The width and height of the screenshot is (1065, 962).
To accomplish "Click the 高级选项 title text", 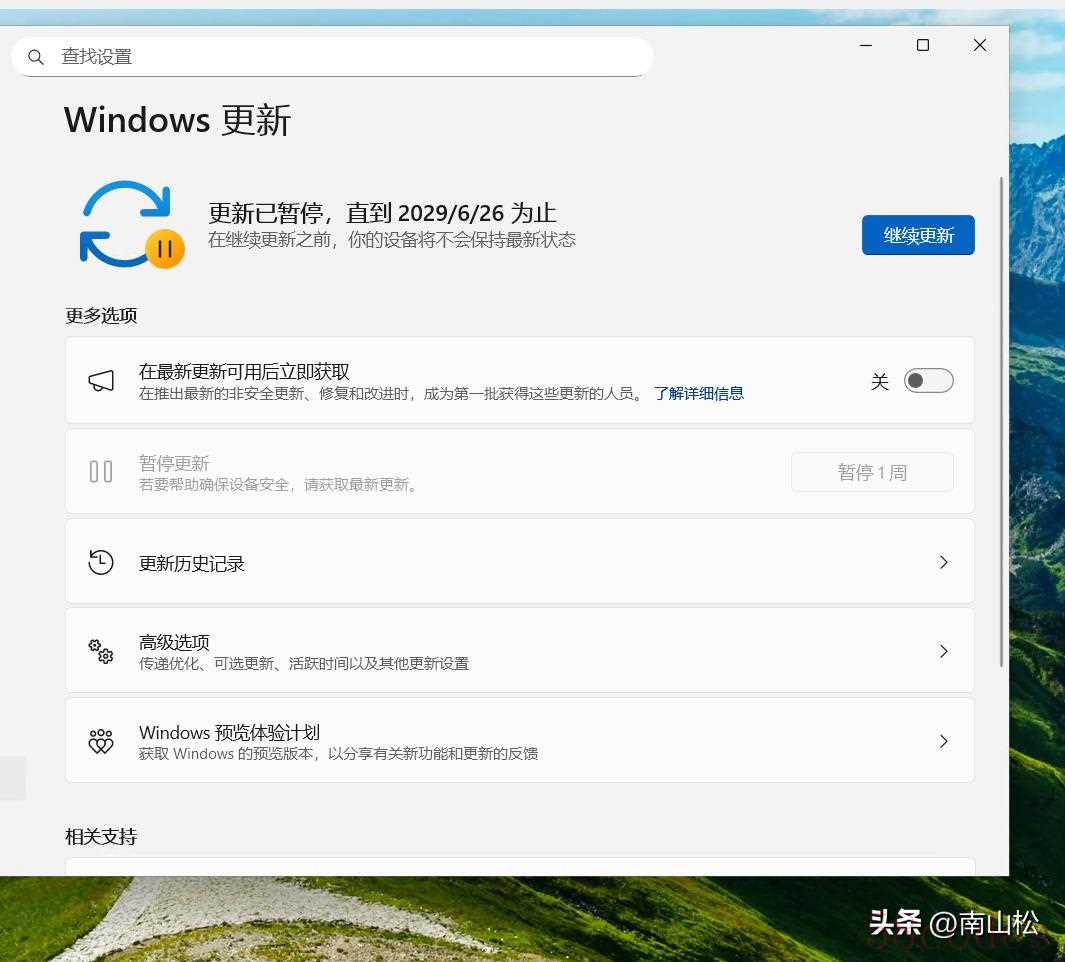I will pyautogui.click(x=174, y=642).
